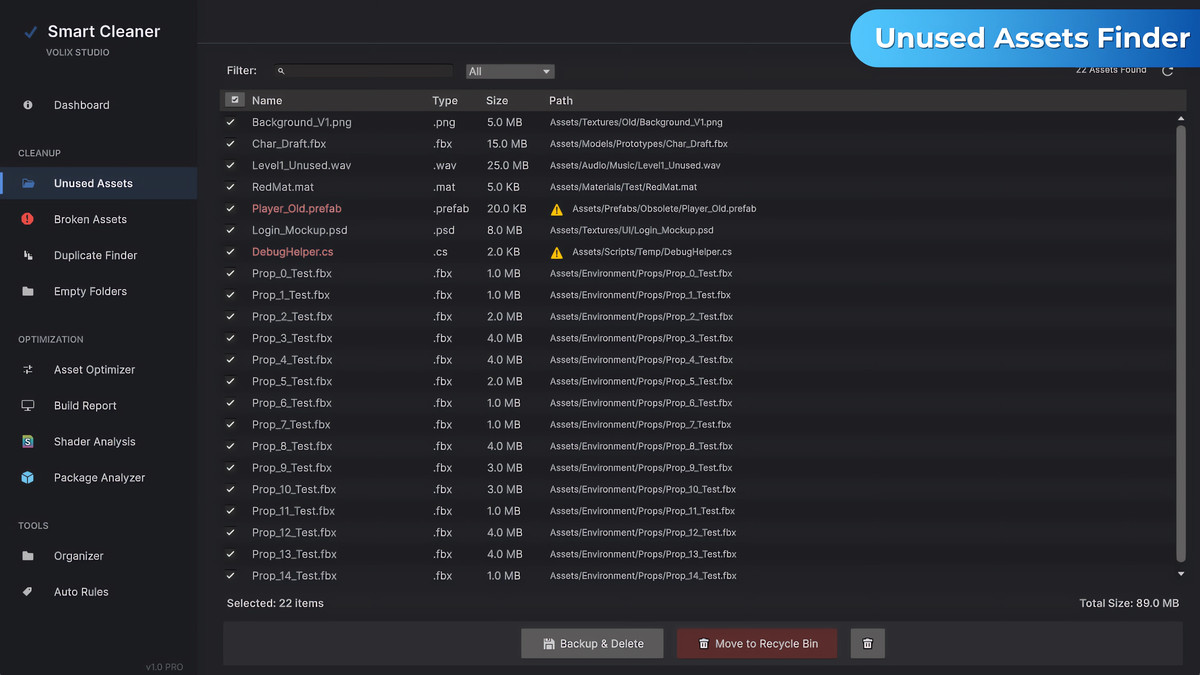This screenshot has width=1200, height=675.
Task: Refresh the unused assets list
Action: (x=1167, y=71)
